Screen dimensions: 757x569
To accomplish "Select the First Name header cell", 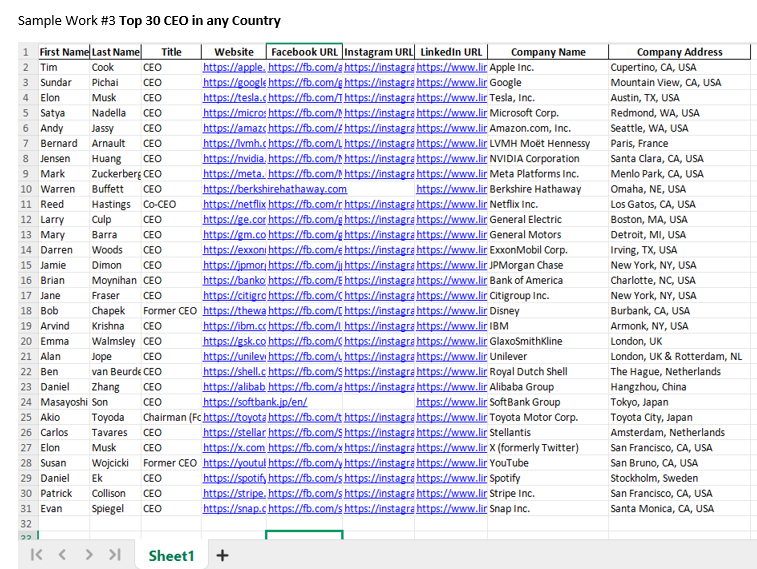I will (x=64, y=52).
